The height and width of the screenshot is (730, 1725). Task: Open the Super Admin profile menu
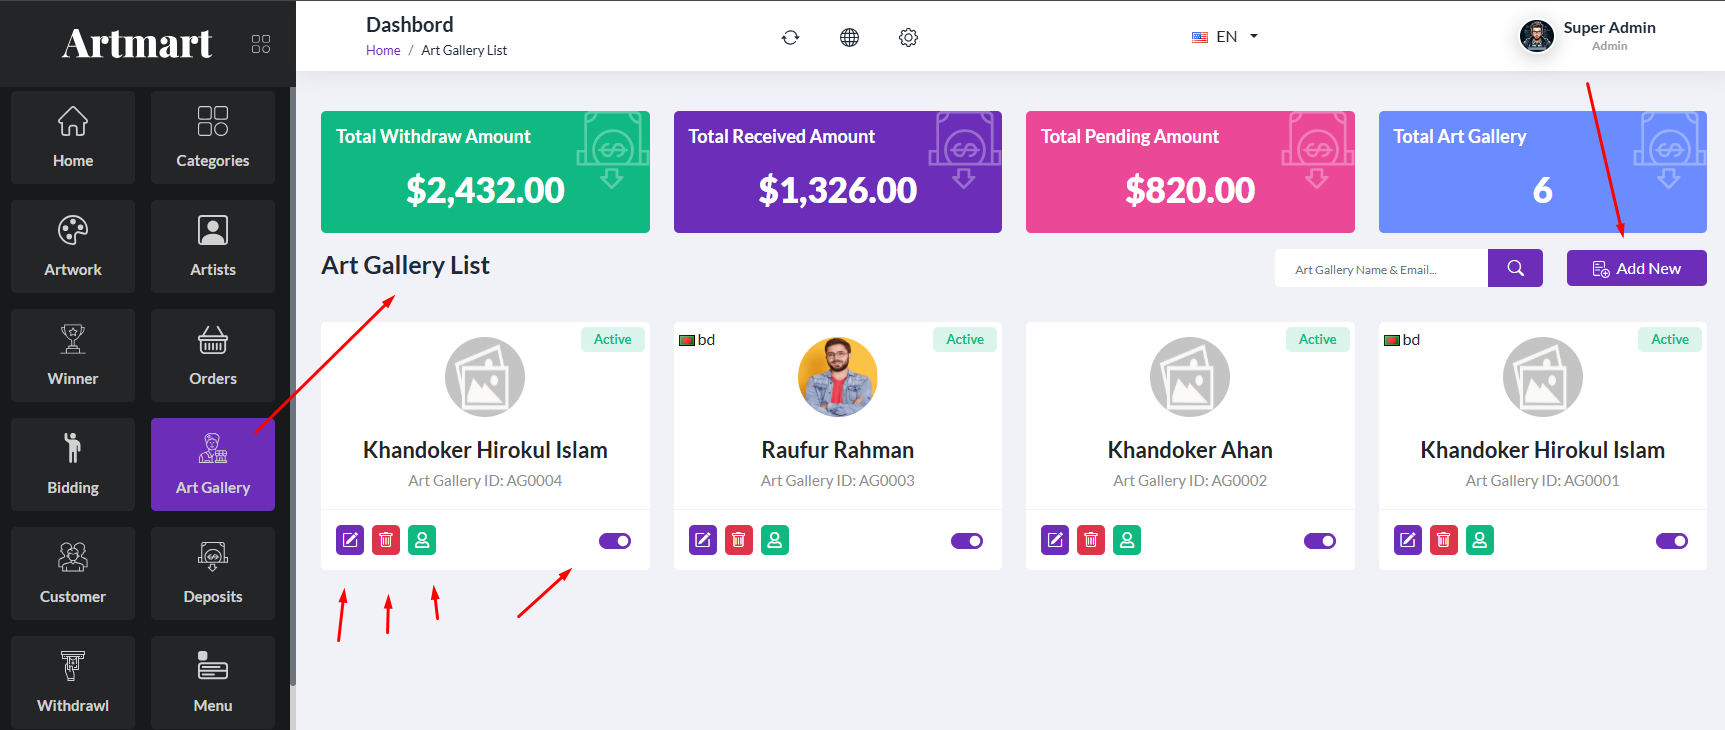click(1588, 36)
